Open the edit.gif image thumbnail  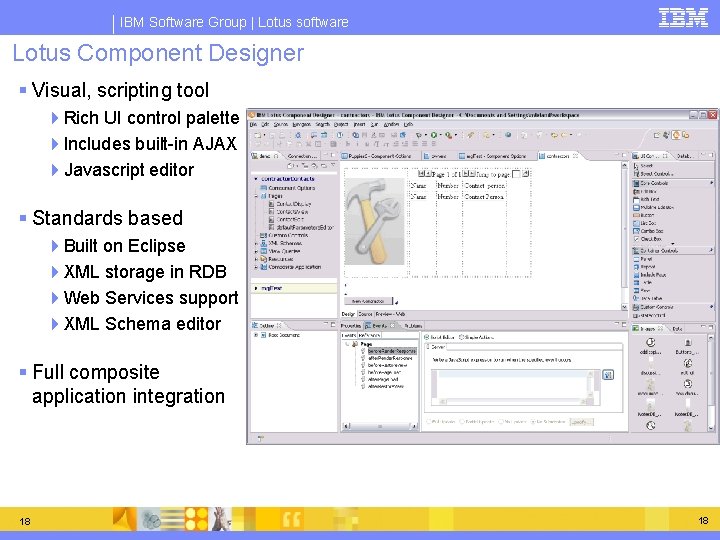687,367
